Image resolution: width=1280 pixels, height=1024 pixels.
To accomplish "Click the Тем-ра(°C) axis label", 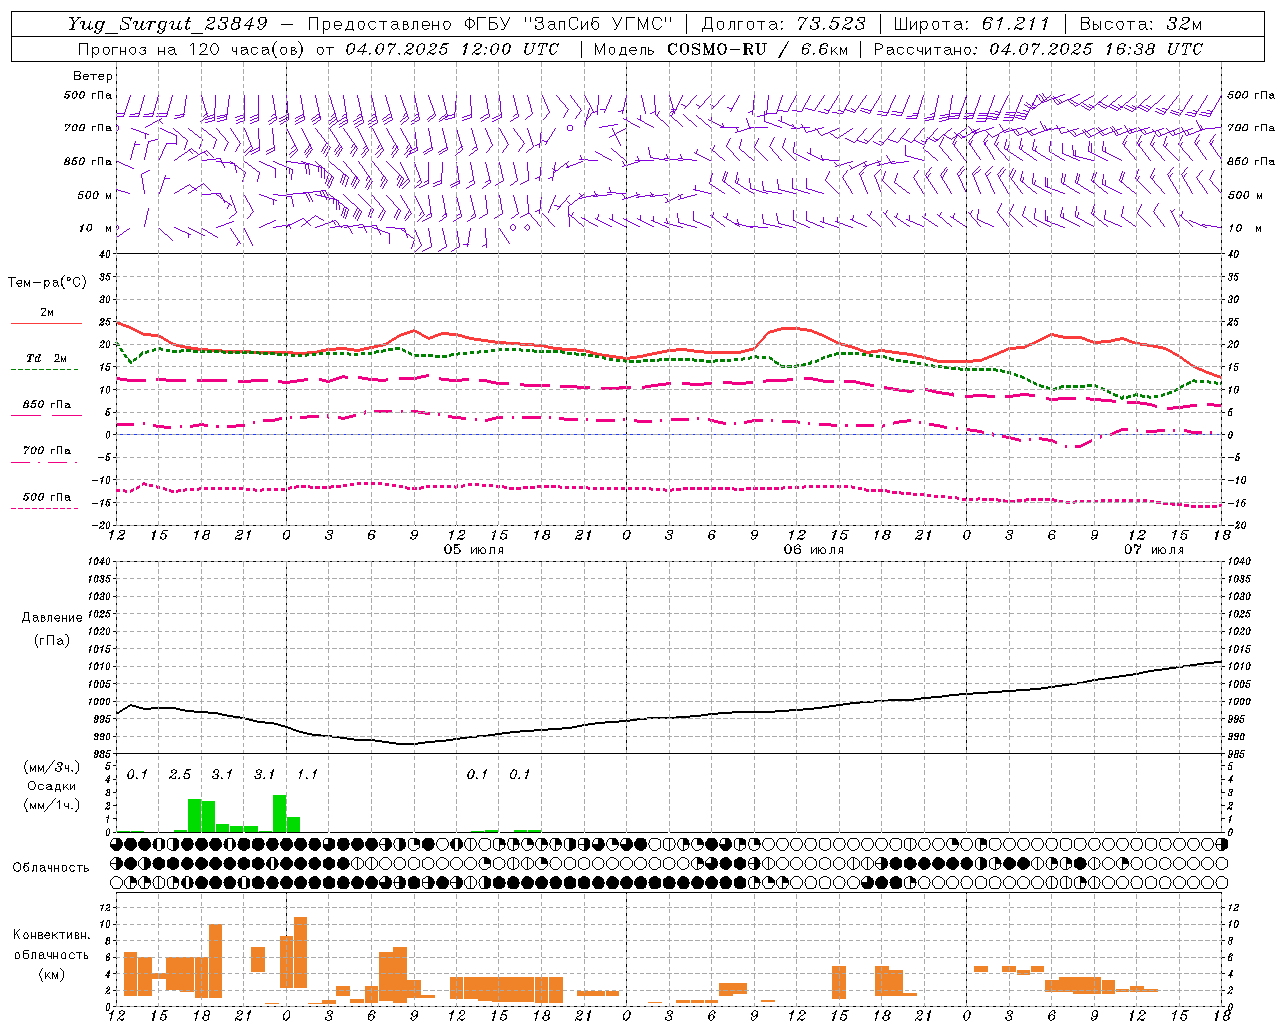I will [x=47, y=282].
